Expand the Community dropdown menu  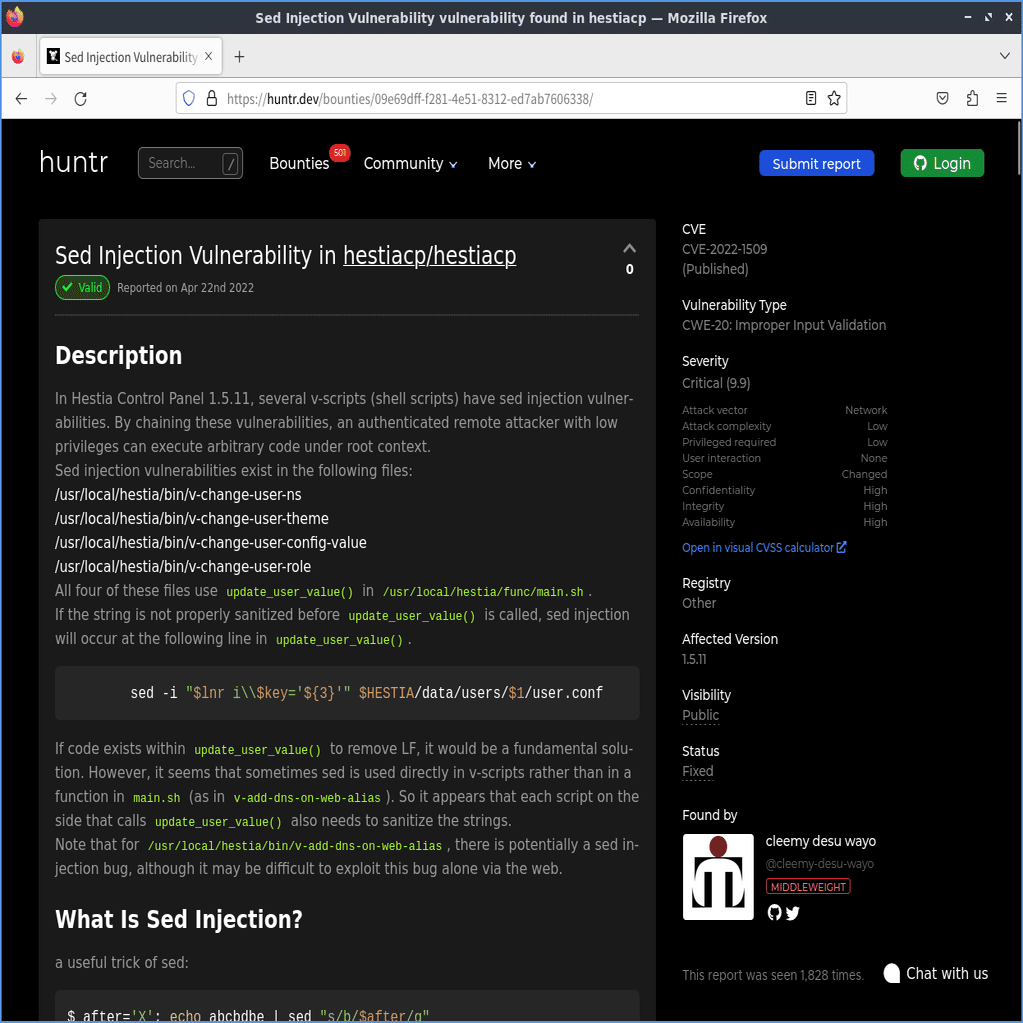[410, 164]
